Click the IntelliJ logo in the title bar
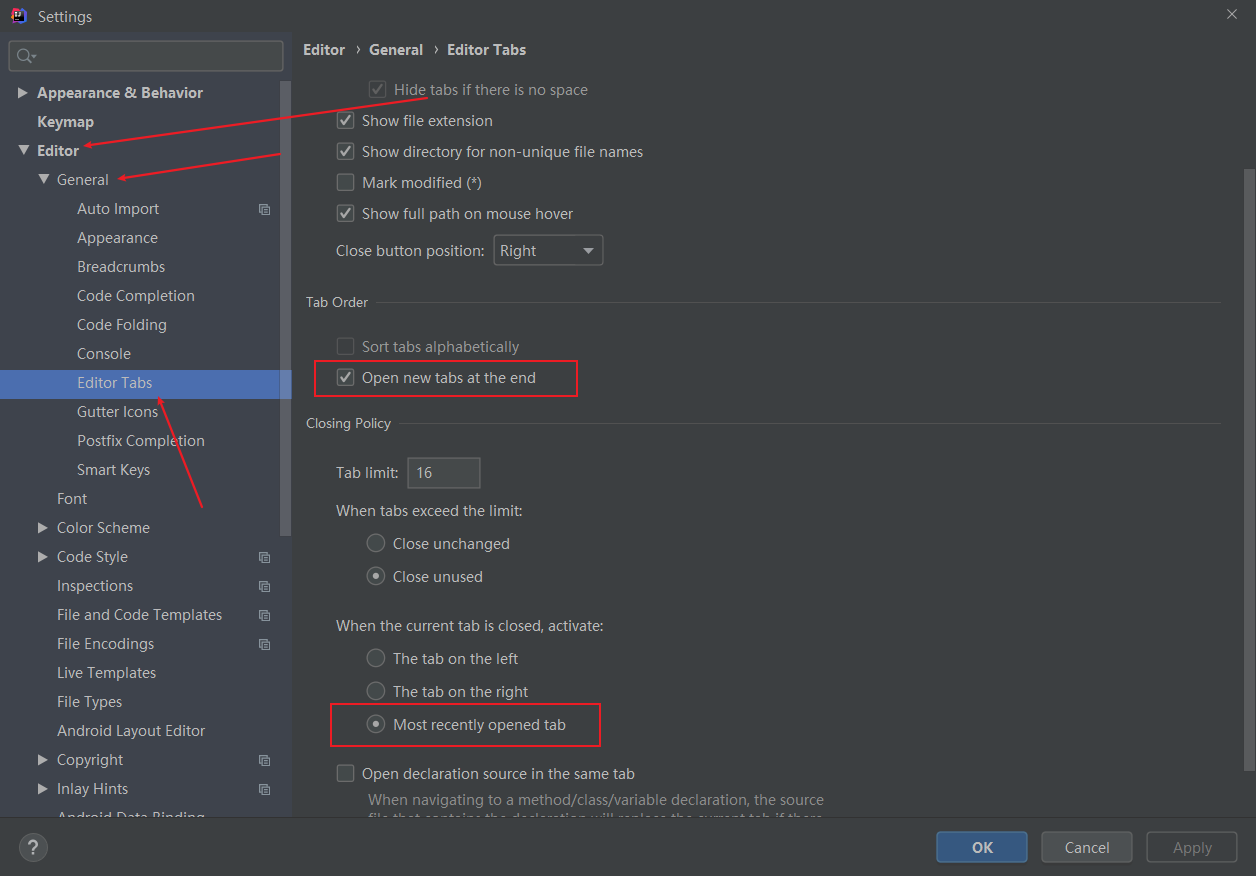Screen dimensions: 1256x876 [18, 15]
